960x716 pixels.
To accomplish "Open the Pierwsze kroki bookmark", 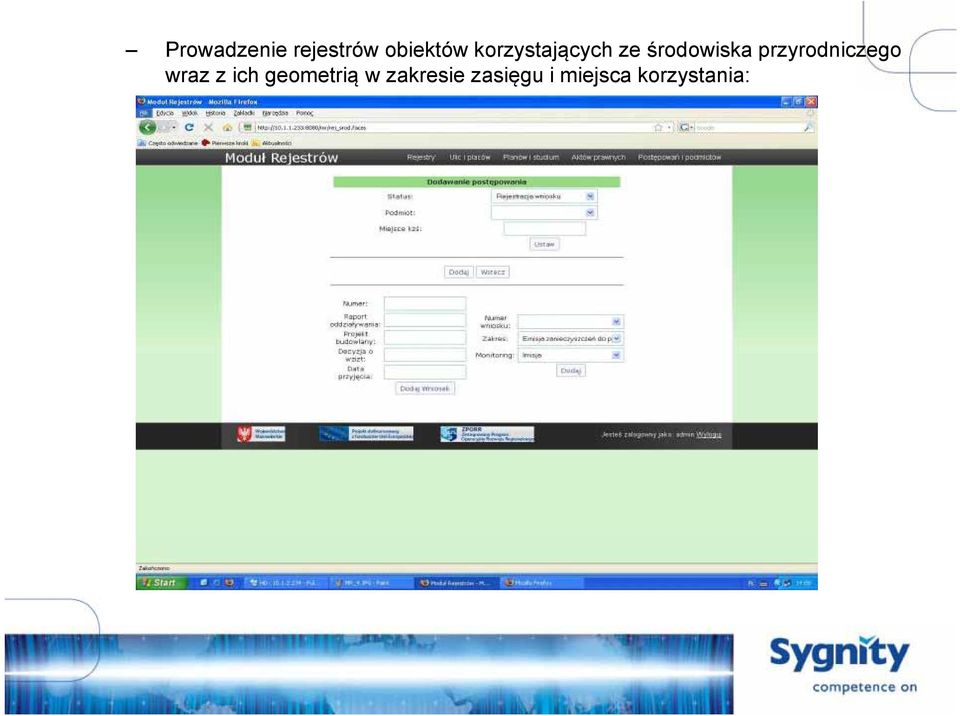I will point(225,143).
